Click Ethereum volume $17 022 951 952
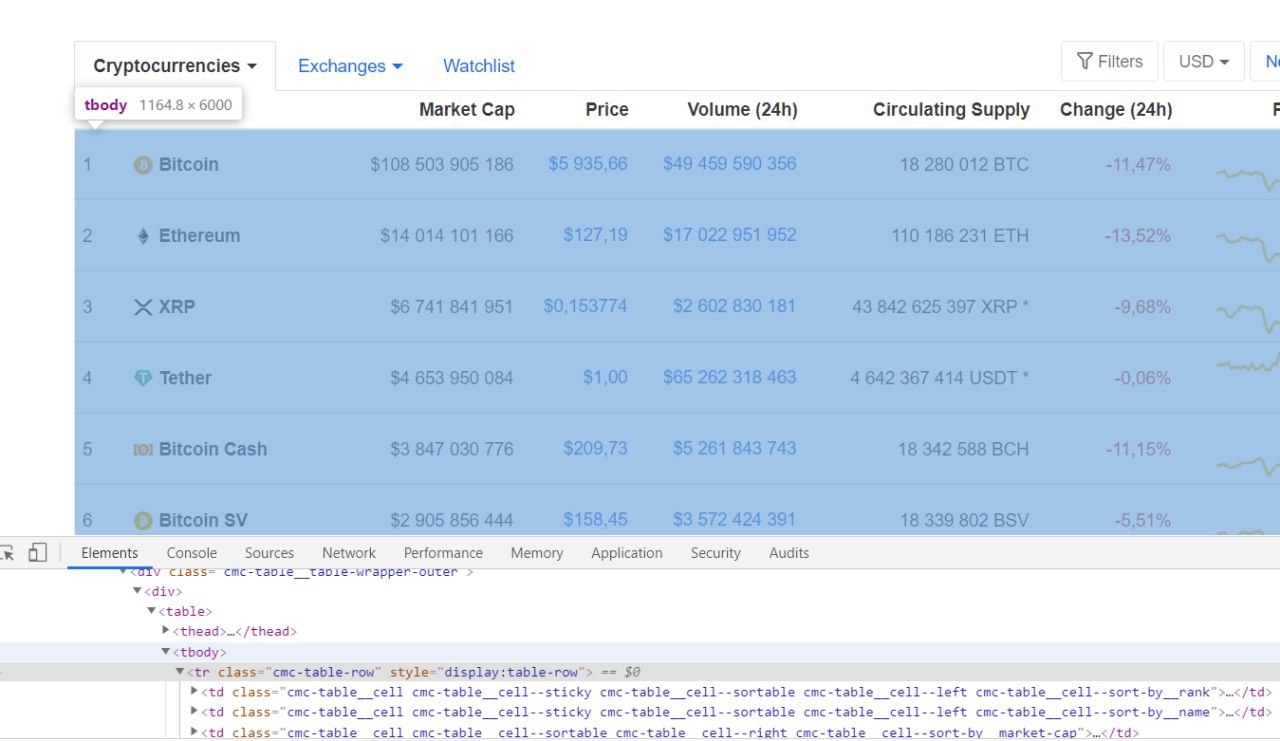 click(730, 235)
